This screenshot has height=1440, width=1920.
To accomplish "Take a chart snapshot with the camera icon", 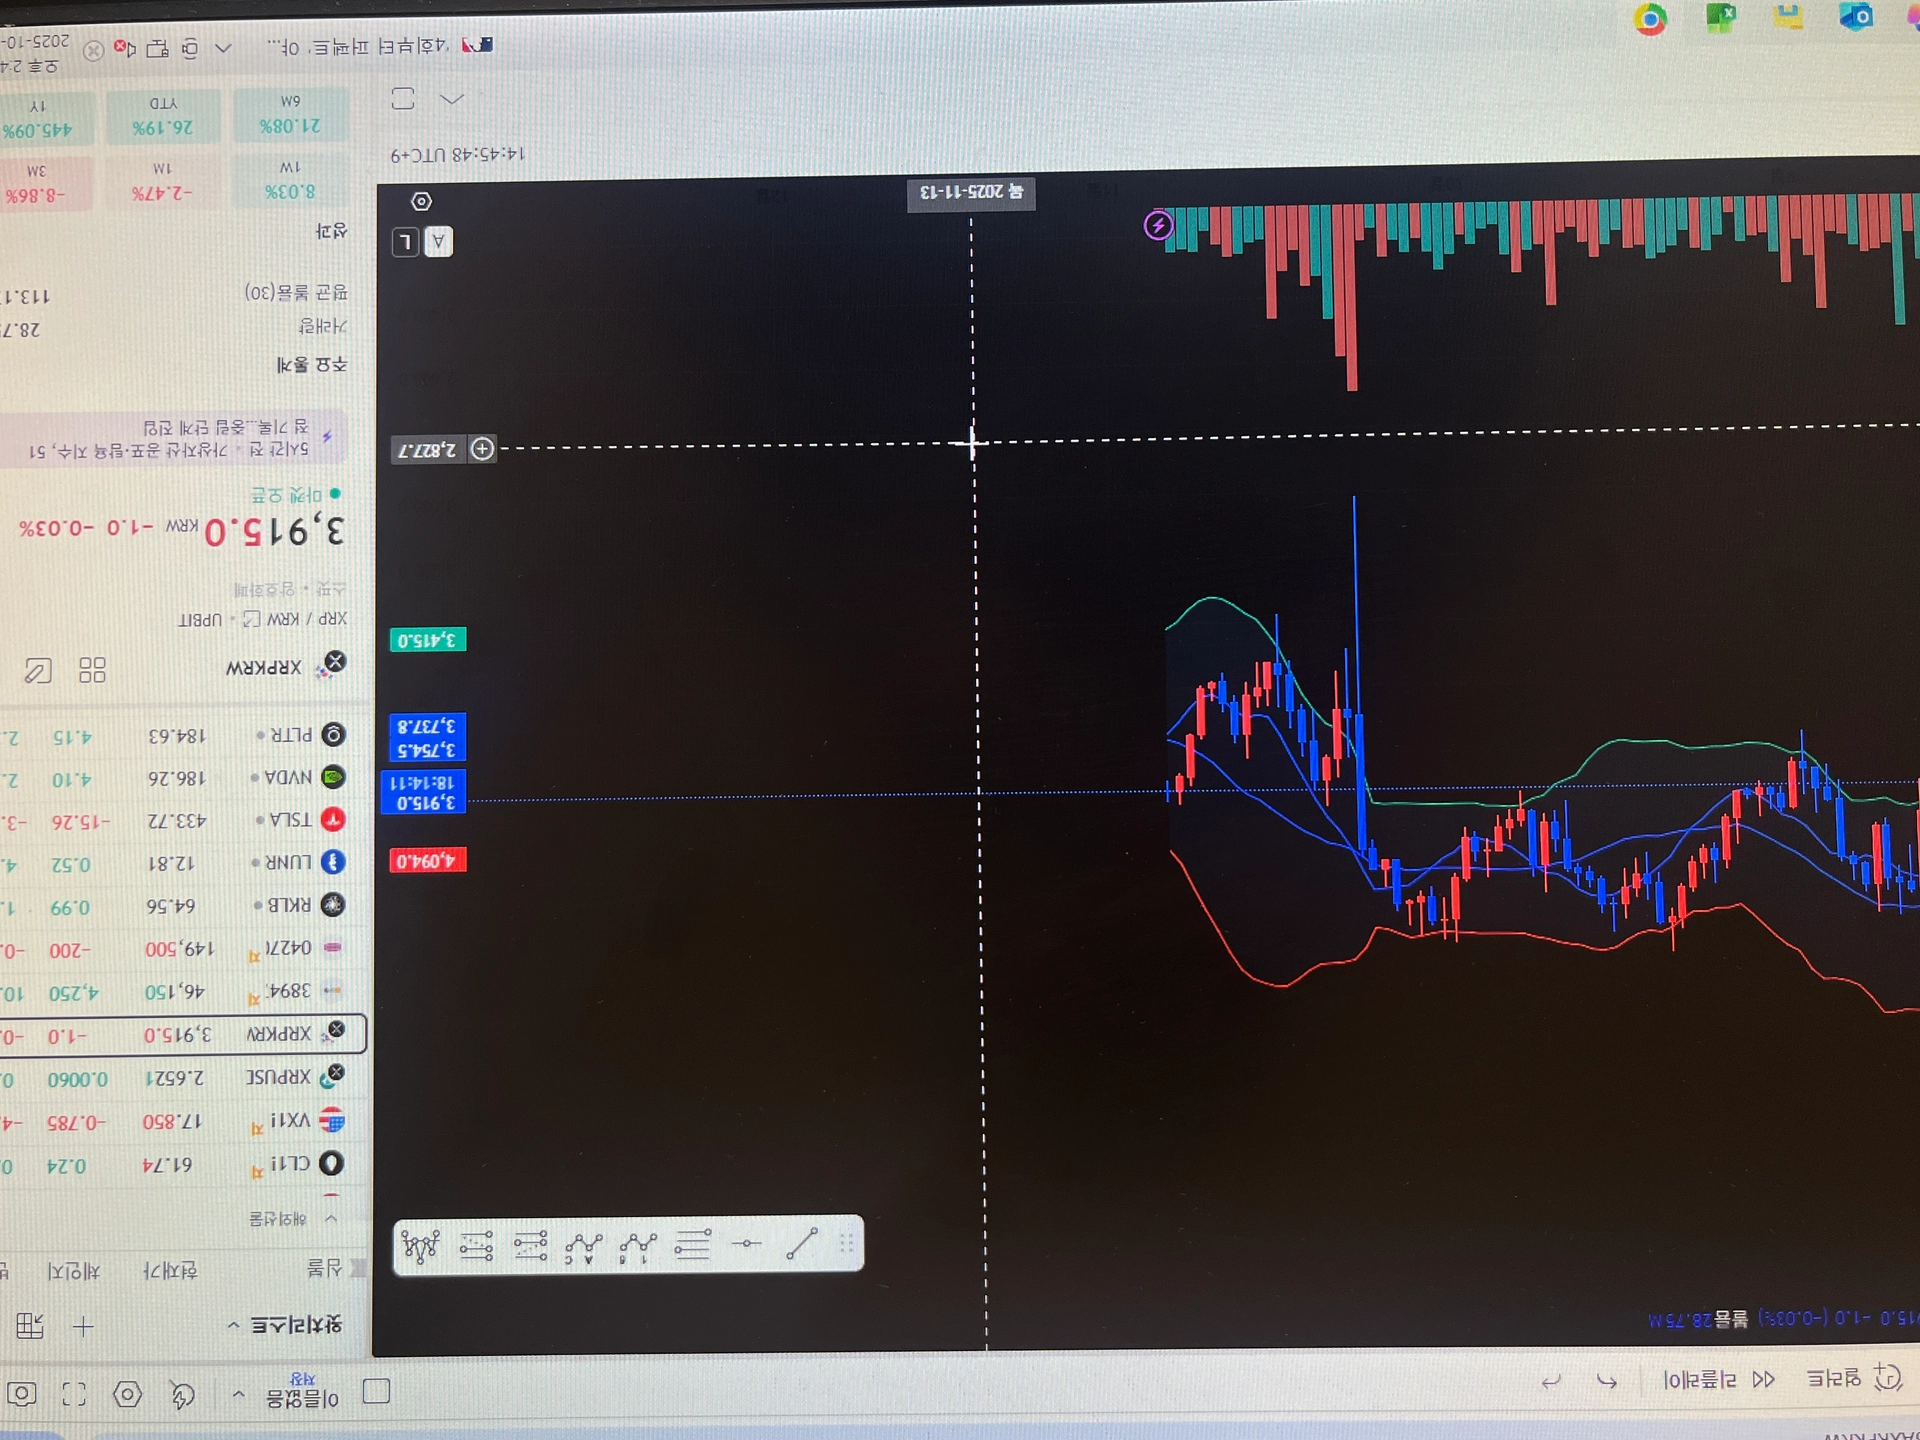I will (x=22, y=1394).
